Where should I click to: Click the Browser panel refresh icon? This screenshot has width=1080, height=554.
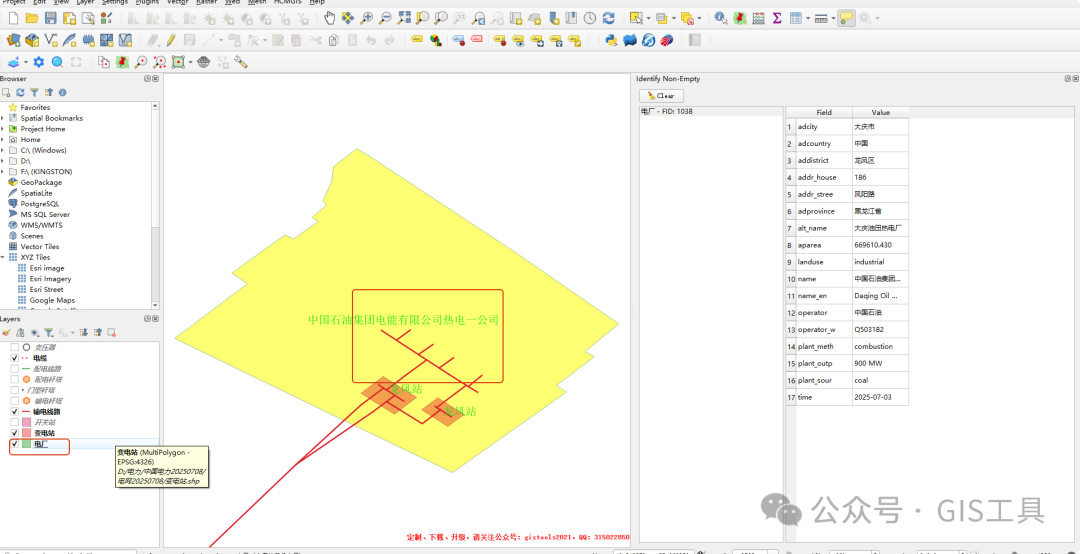[x=20, y=92]
